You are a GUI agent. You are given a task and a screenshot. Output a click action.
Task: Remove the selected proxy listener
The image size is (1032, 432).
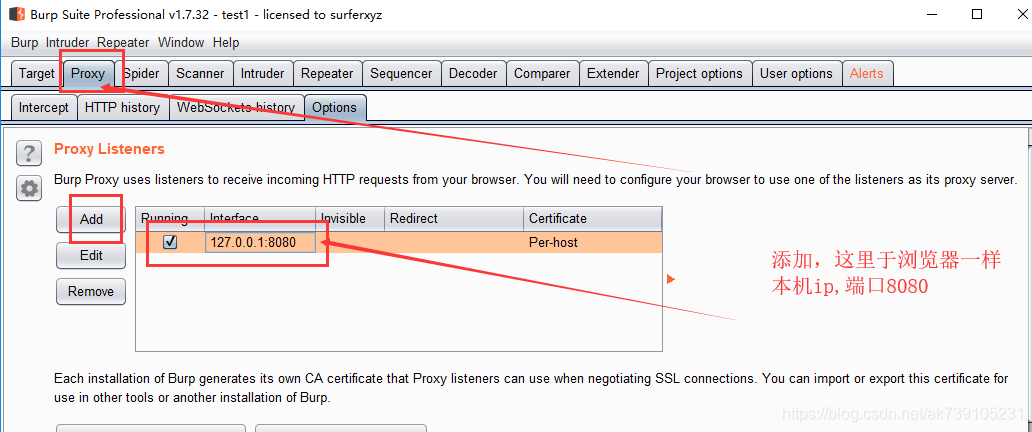(x=91, y=291)
